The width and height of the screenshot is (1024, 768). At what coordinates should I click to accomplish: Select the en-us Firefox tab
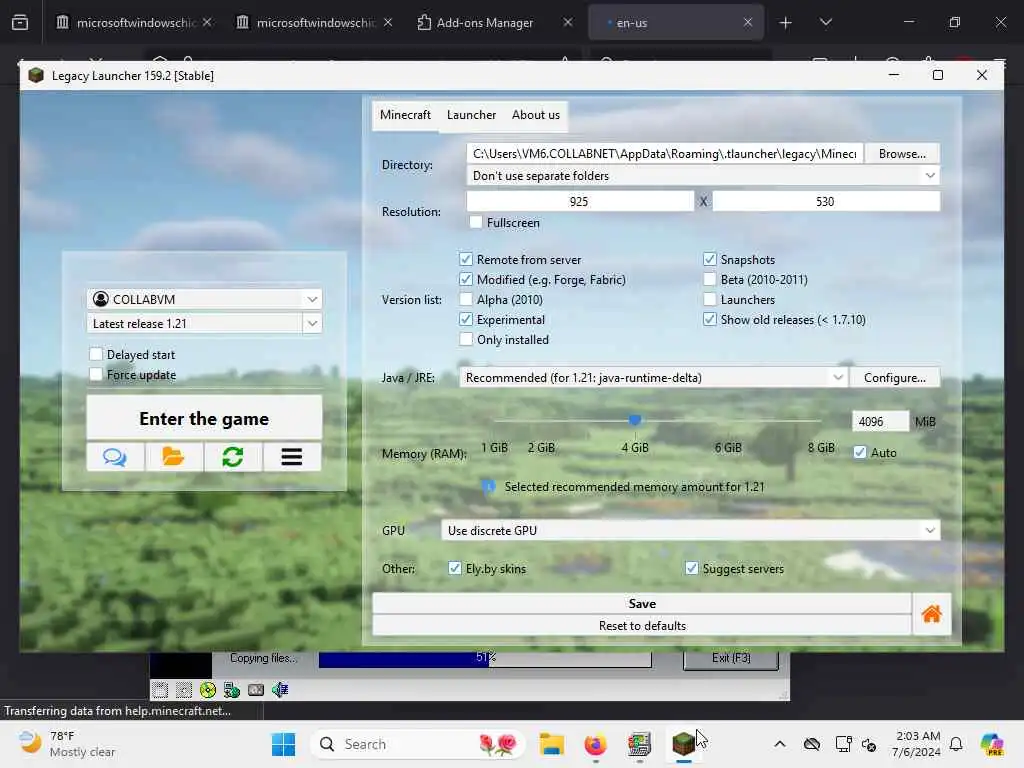click(676, 22)
